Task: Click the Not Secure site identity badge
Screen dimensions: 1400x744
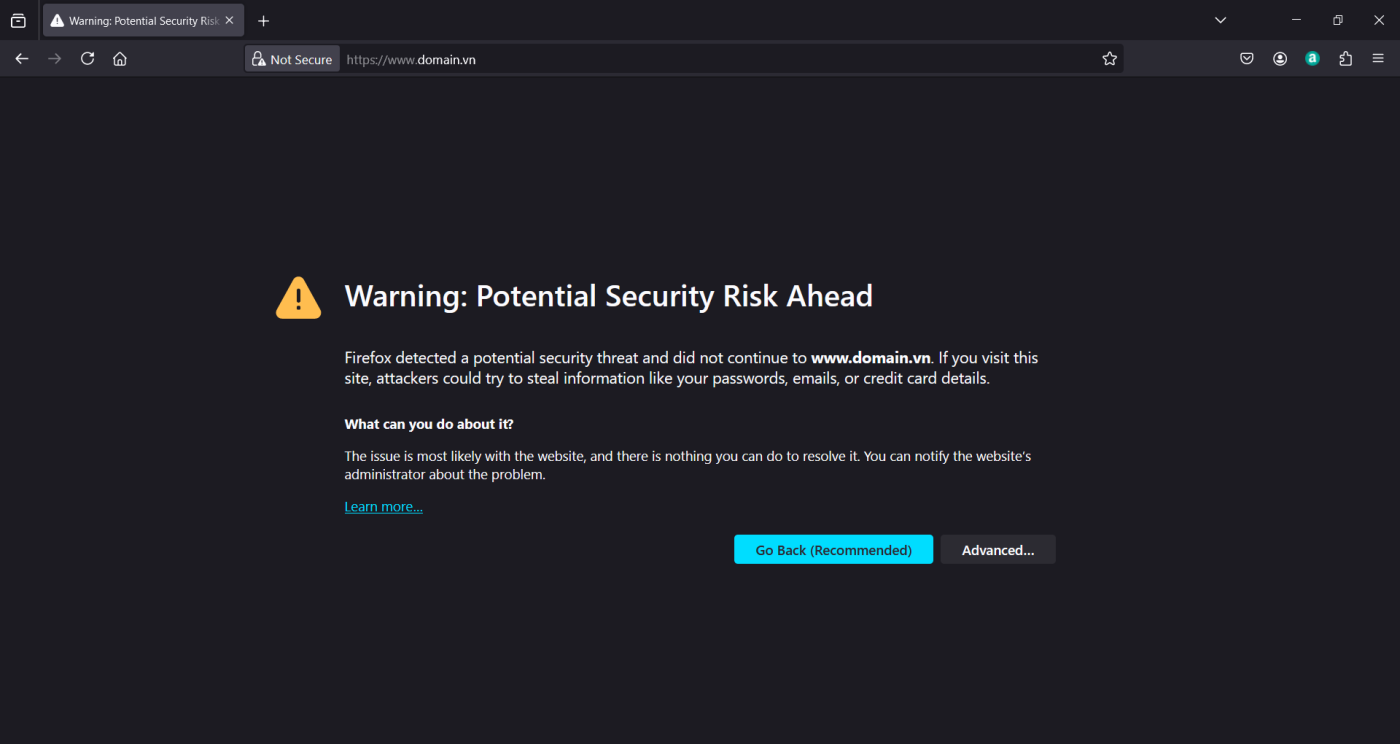Action: pyautogui.click(x=292, y=59)
